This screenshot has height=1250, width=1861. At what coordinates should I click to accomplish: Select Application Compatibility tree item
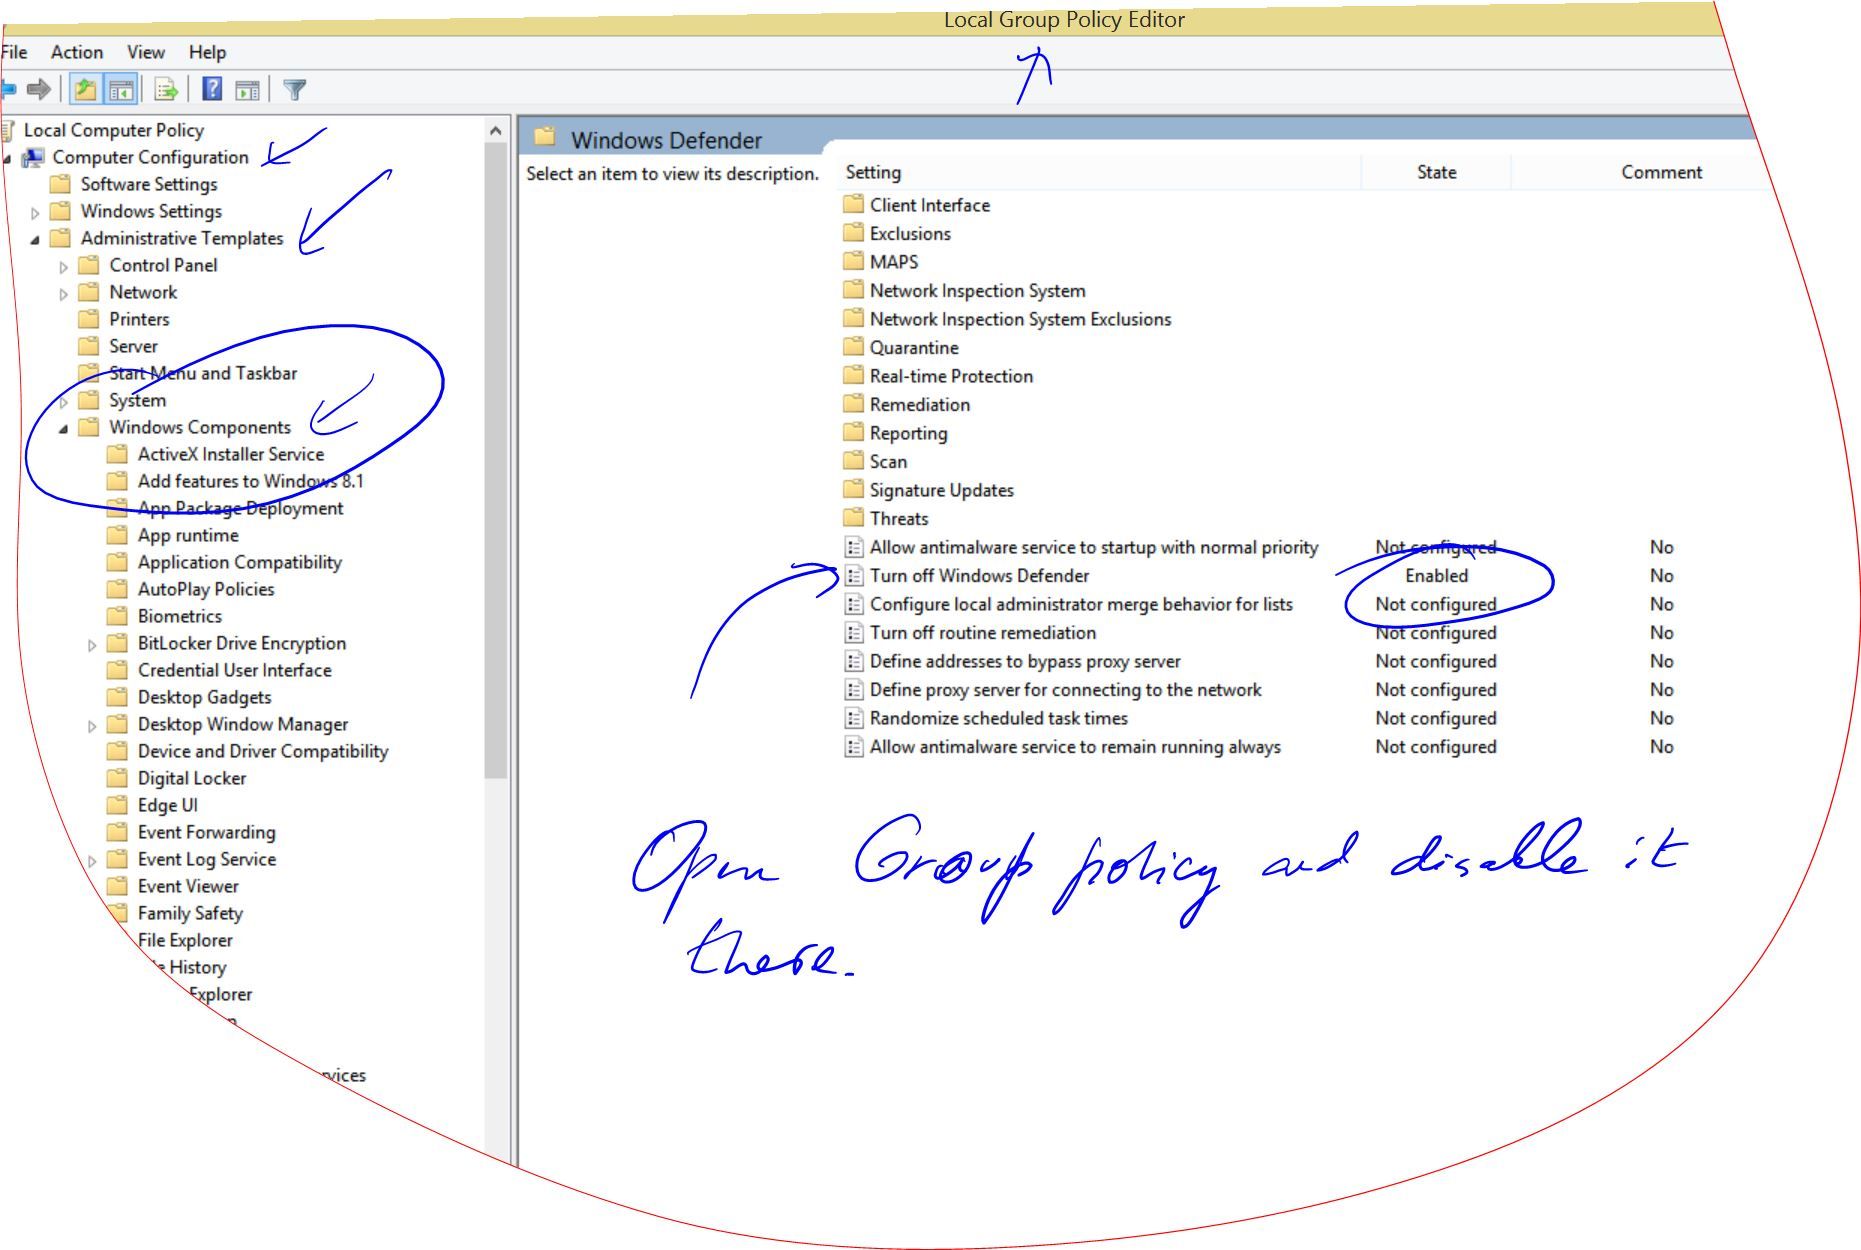click(240, 562)
